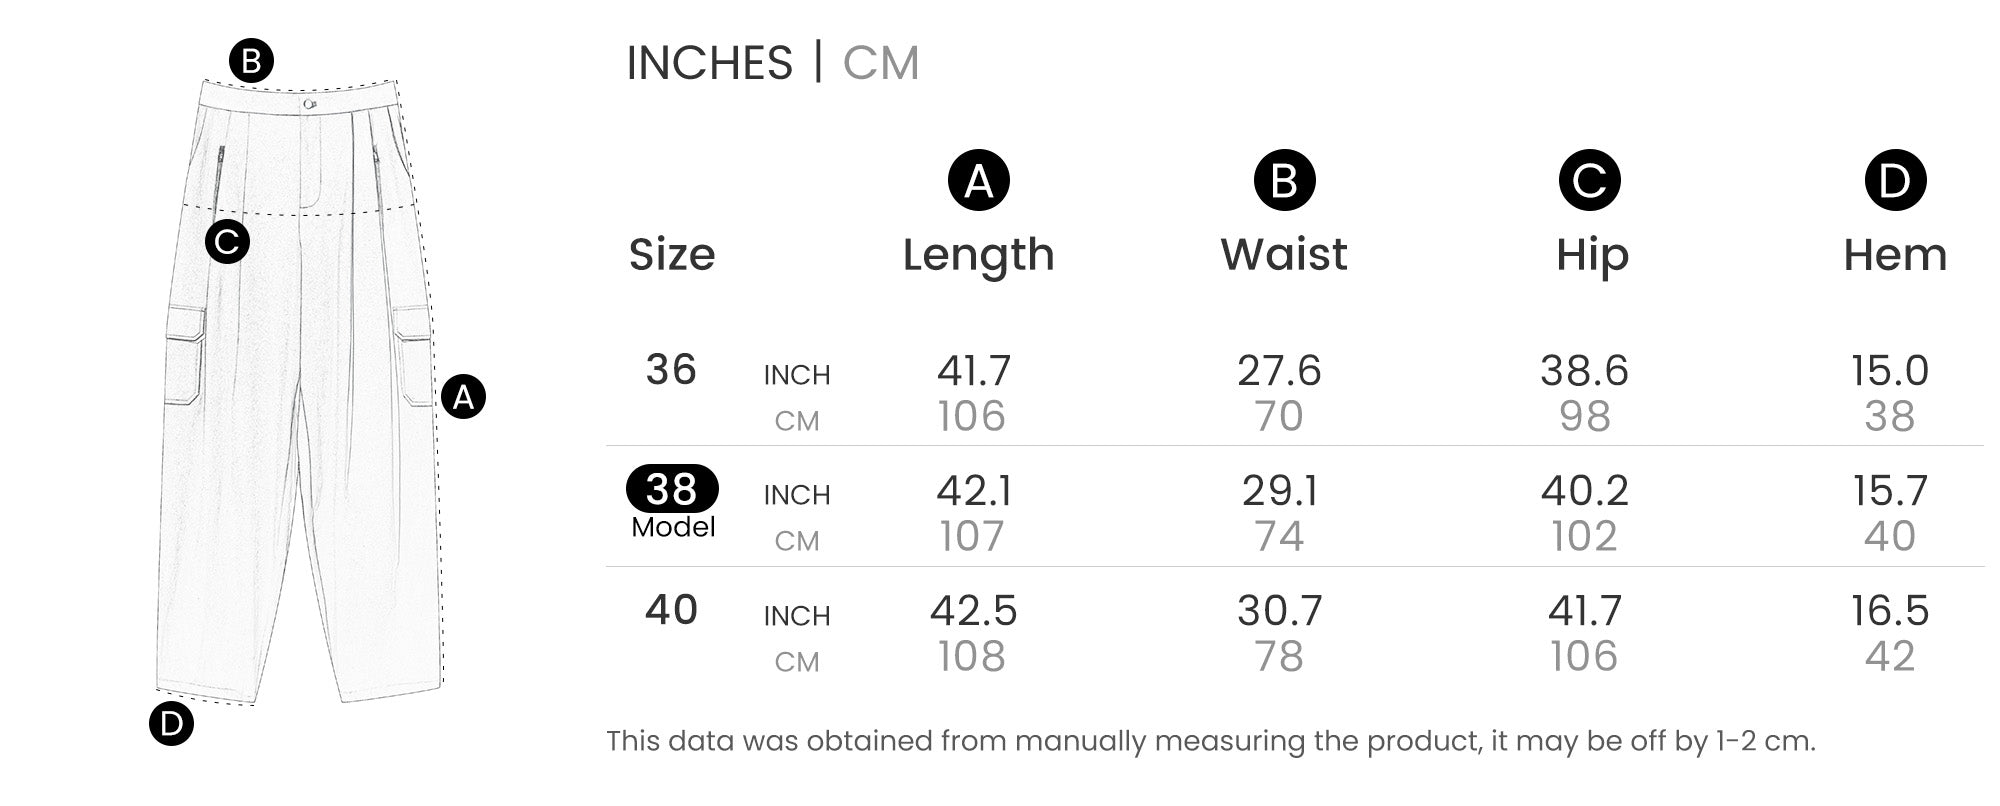Viewport: 2000px width, 806px height.
Task: Click the B circle above the Waist header
Action: coord(1284,181)
